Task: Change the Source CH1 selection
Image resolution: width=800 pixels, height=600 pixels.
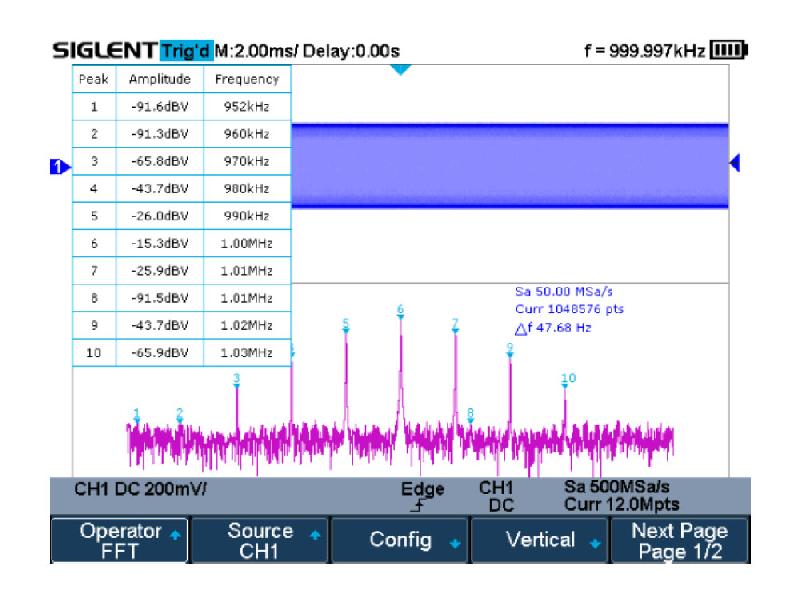Action: point(260,541)
